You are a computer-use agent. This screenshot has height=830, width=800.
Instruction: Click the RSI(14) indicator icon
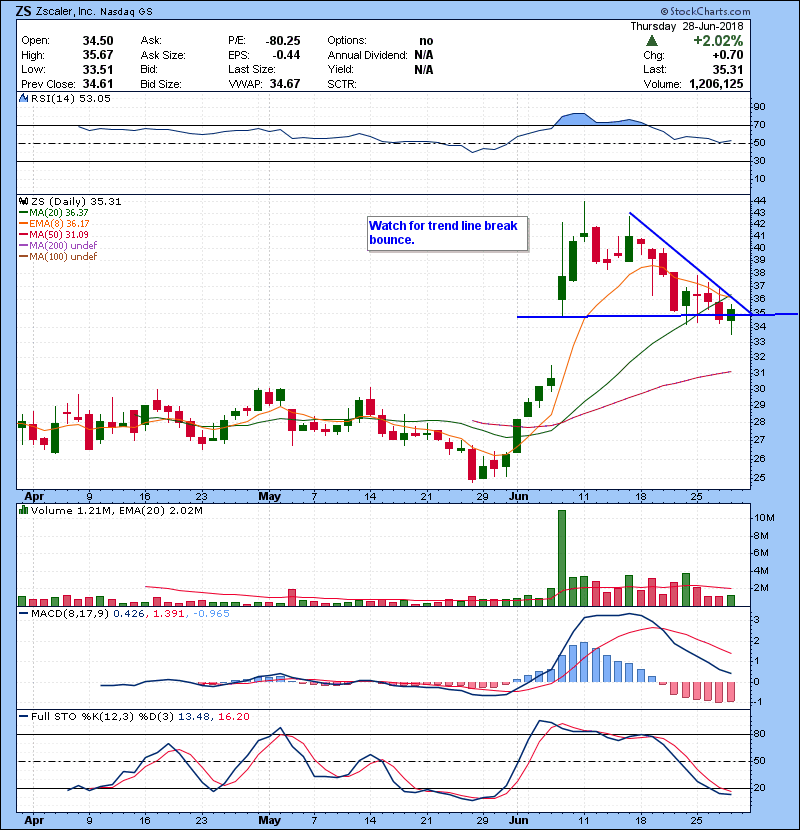click(23, 98)
